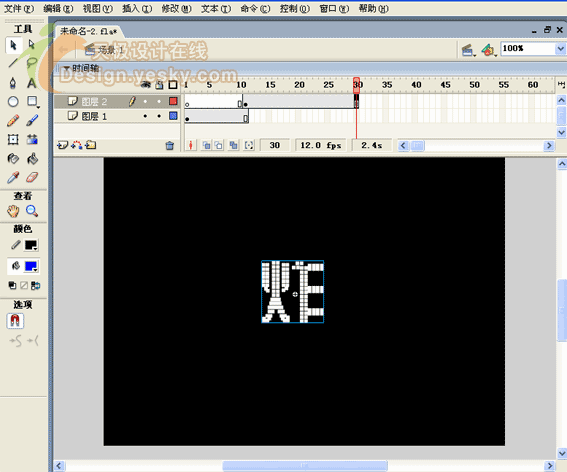
Task: Collapse the 时间轴 timeline panel
Action: pyautogui.click(x=67, y=68)
